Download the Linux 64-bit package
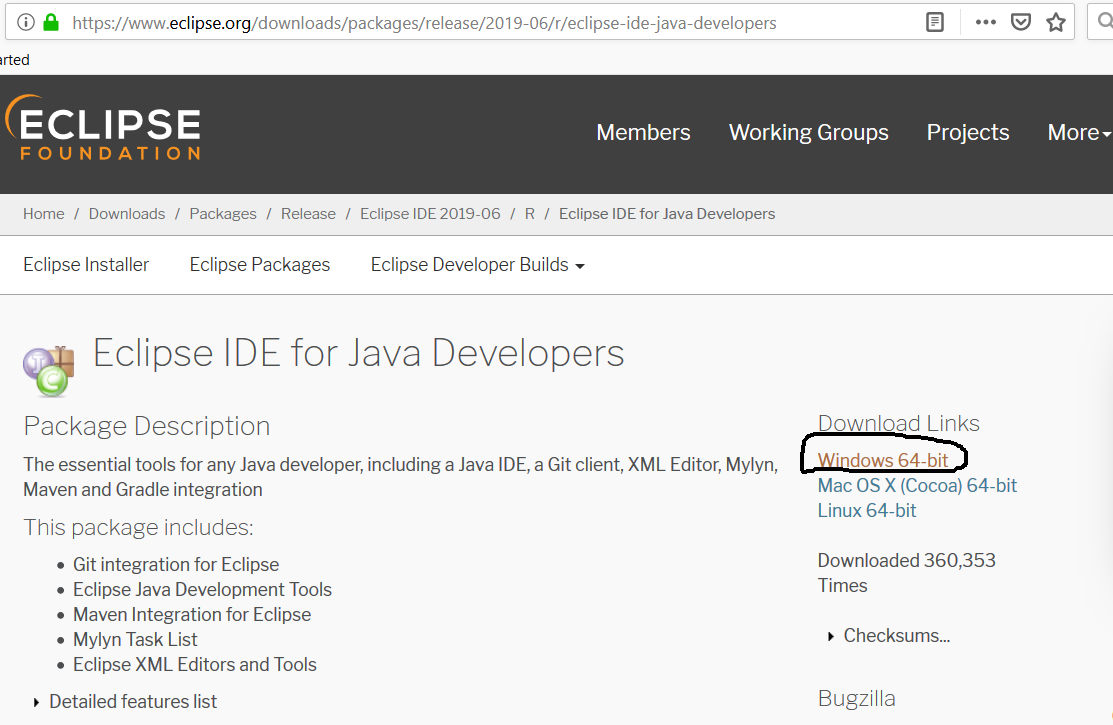Viewport: 1113px width, 725px height. [x=867, y=511]
